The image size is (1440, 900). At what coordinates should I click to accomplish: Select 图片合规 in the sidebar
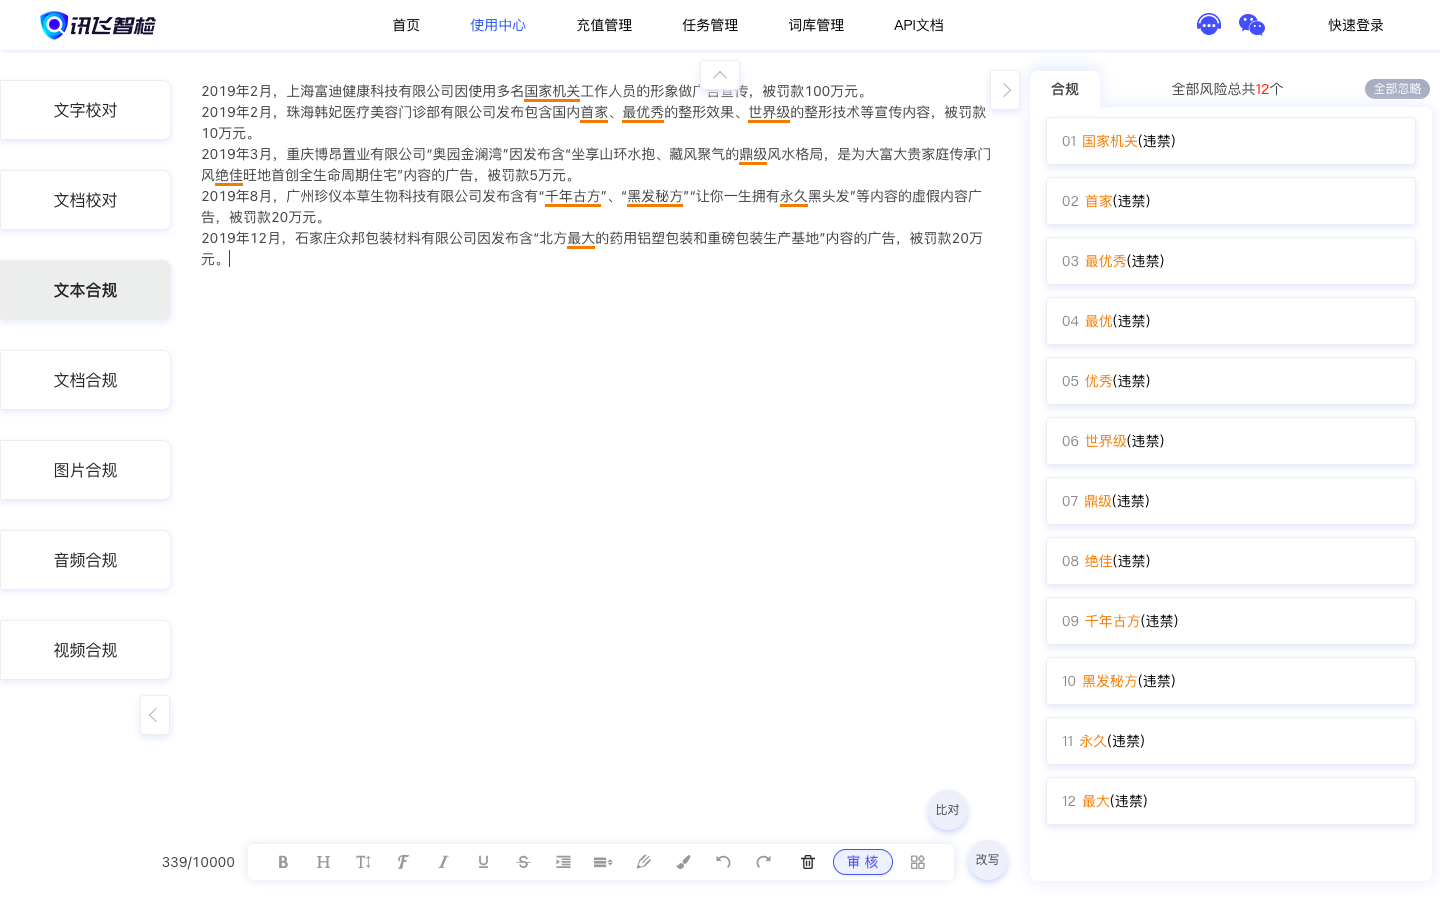85,470
